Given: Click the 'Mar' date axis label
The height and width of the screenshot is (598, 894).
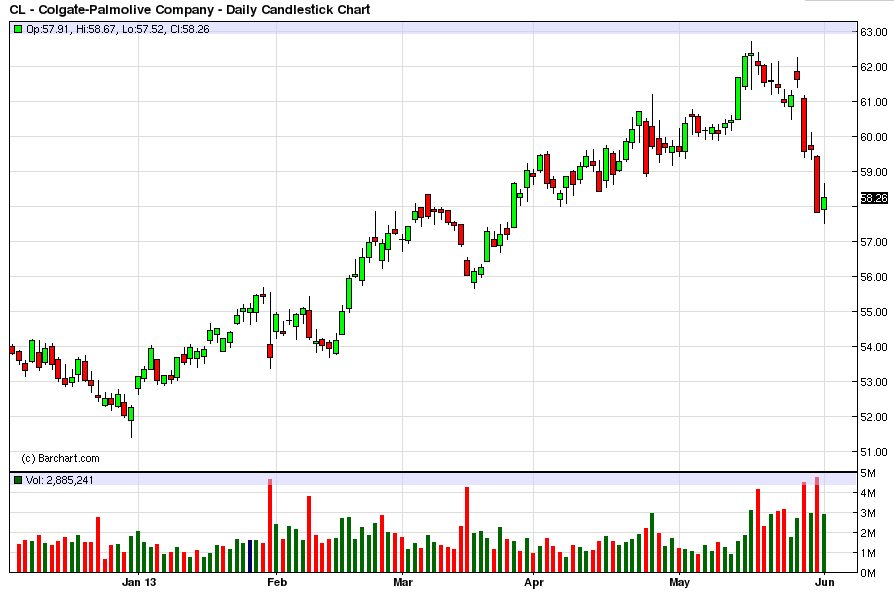Looking at the screenshot, I should tap(403, 583).
